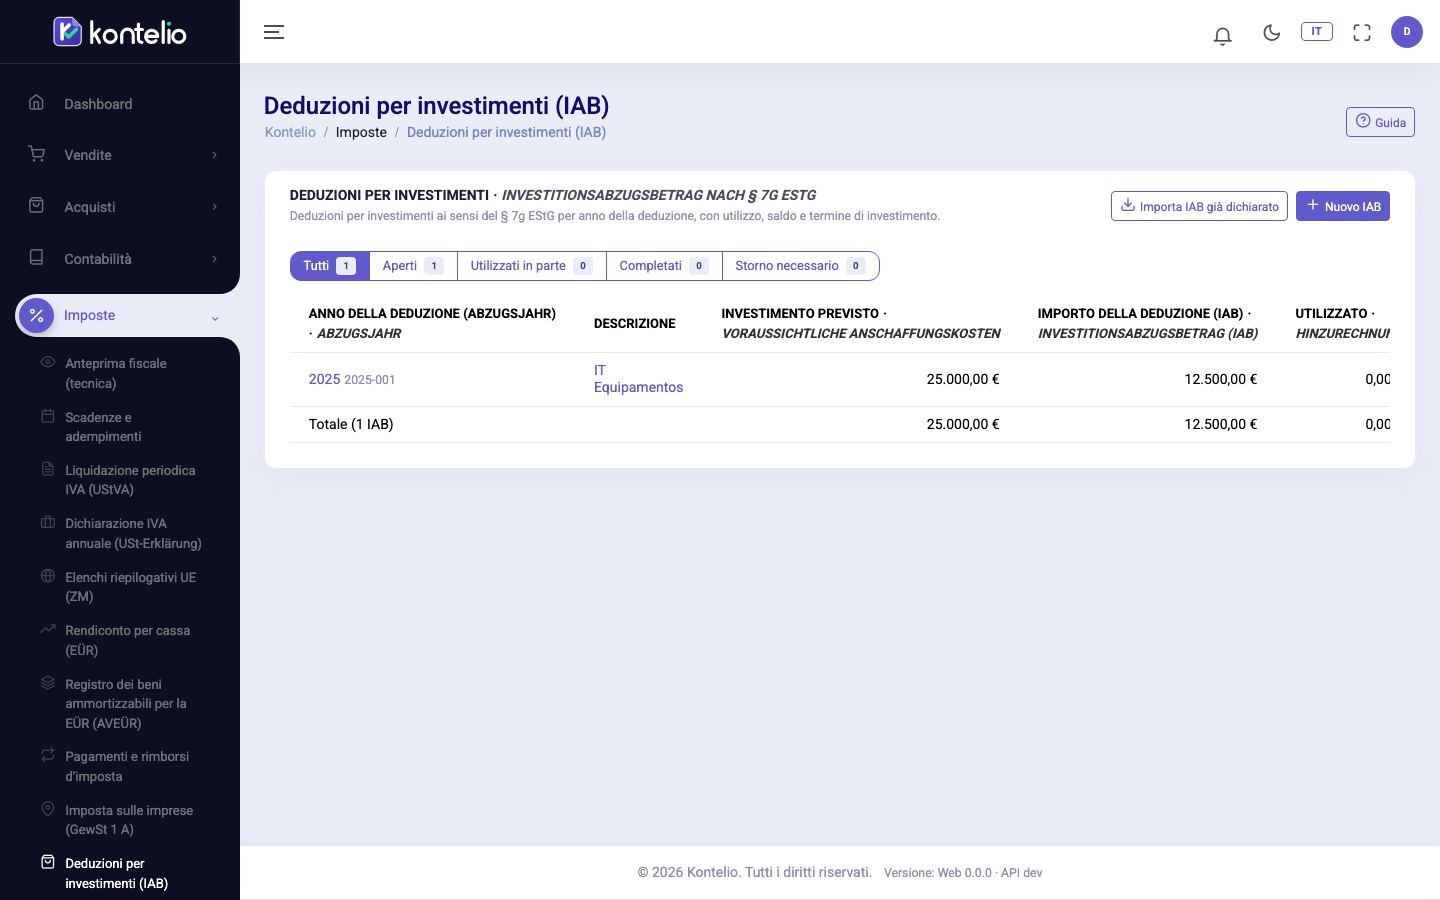Click Importa IAB già dichiarato button
The width and height of the screenshot is (1440, 900).
pyautogui.click(x=1199, y=206)
